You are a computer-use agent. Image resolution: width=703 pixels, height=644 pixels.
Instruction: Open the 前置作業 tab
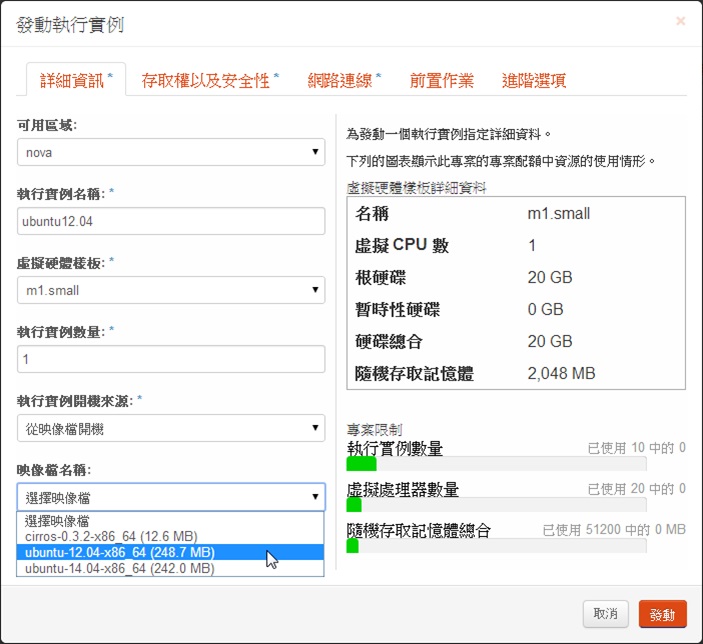[x=441, y=81]
